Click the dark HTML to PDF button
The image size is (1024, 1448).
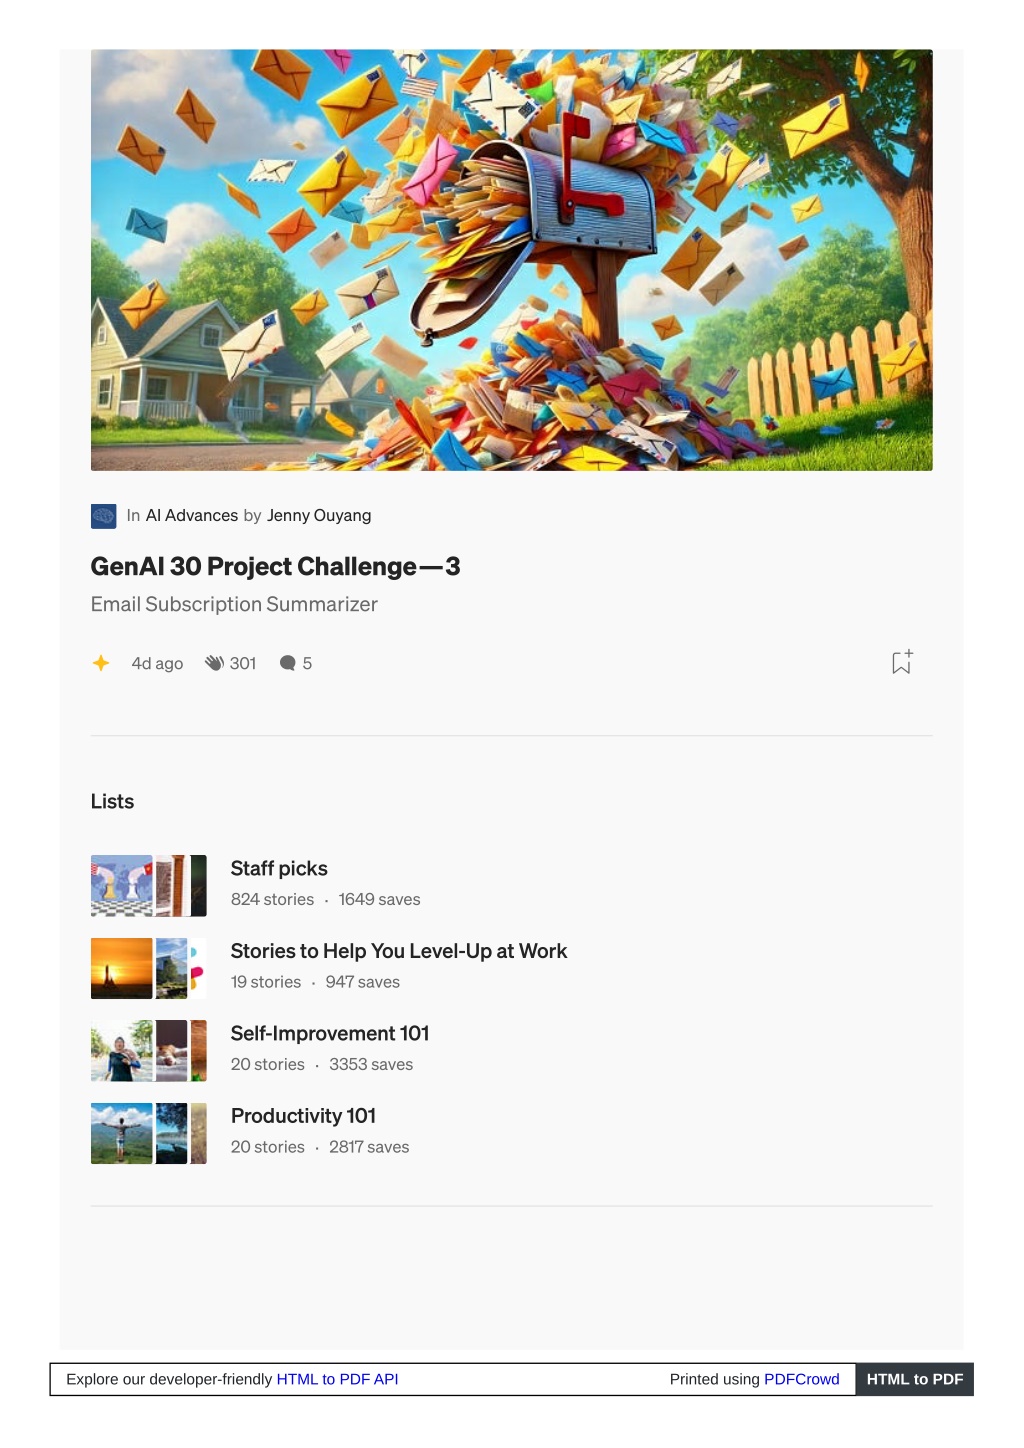914,1379
